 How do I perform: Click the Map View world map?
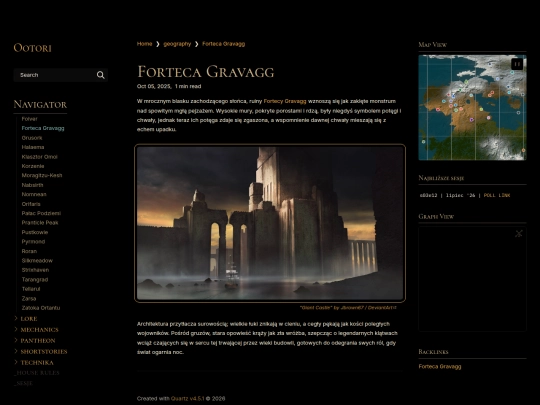pyautogui.click(x=472, y=107)
